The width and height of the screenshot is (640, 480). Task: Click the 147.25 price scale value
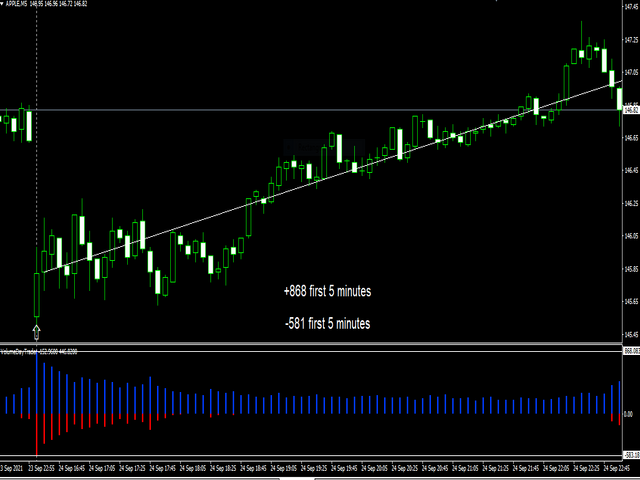[631, 40]
